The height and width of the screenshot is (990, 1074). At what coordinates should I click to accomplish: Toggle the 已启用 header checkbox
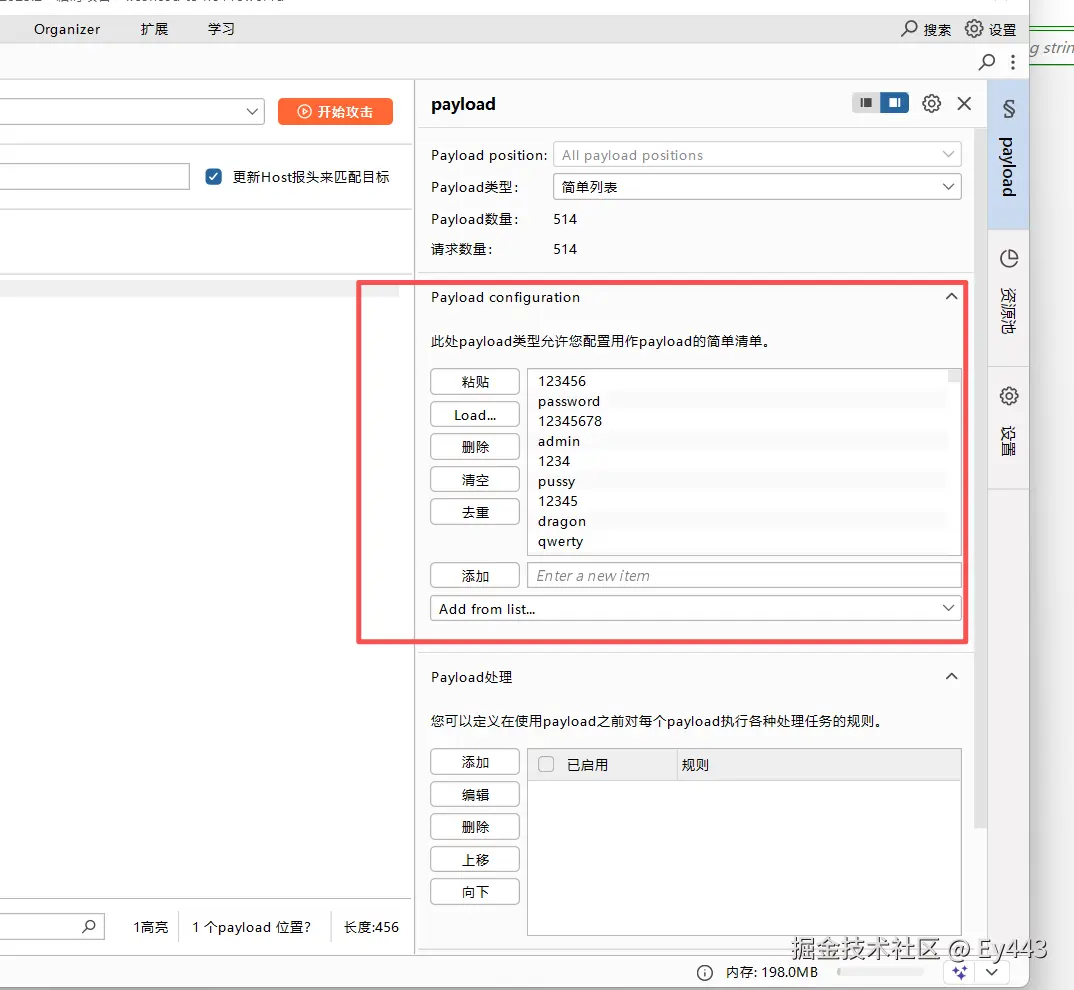(x=546, y=764)
